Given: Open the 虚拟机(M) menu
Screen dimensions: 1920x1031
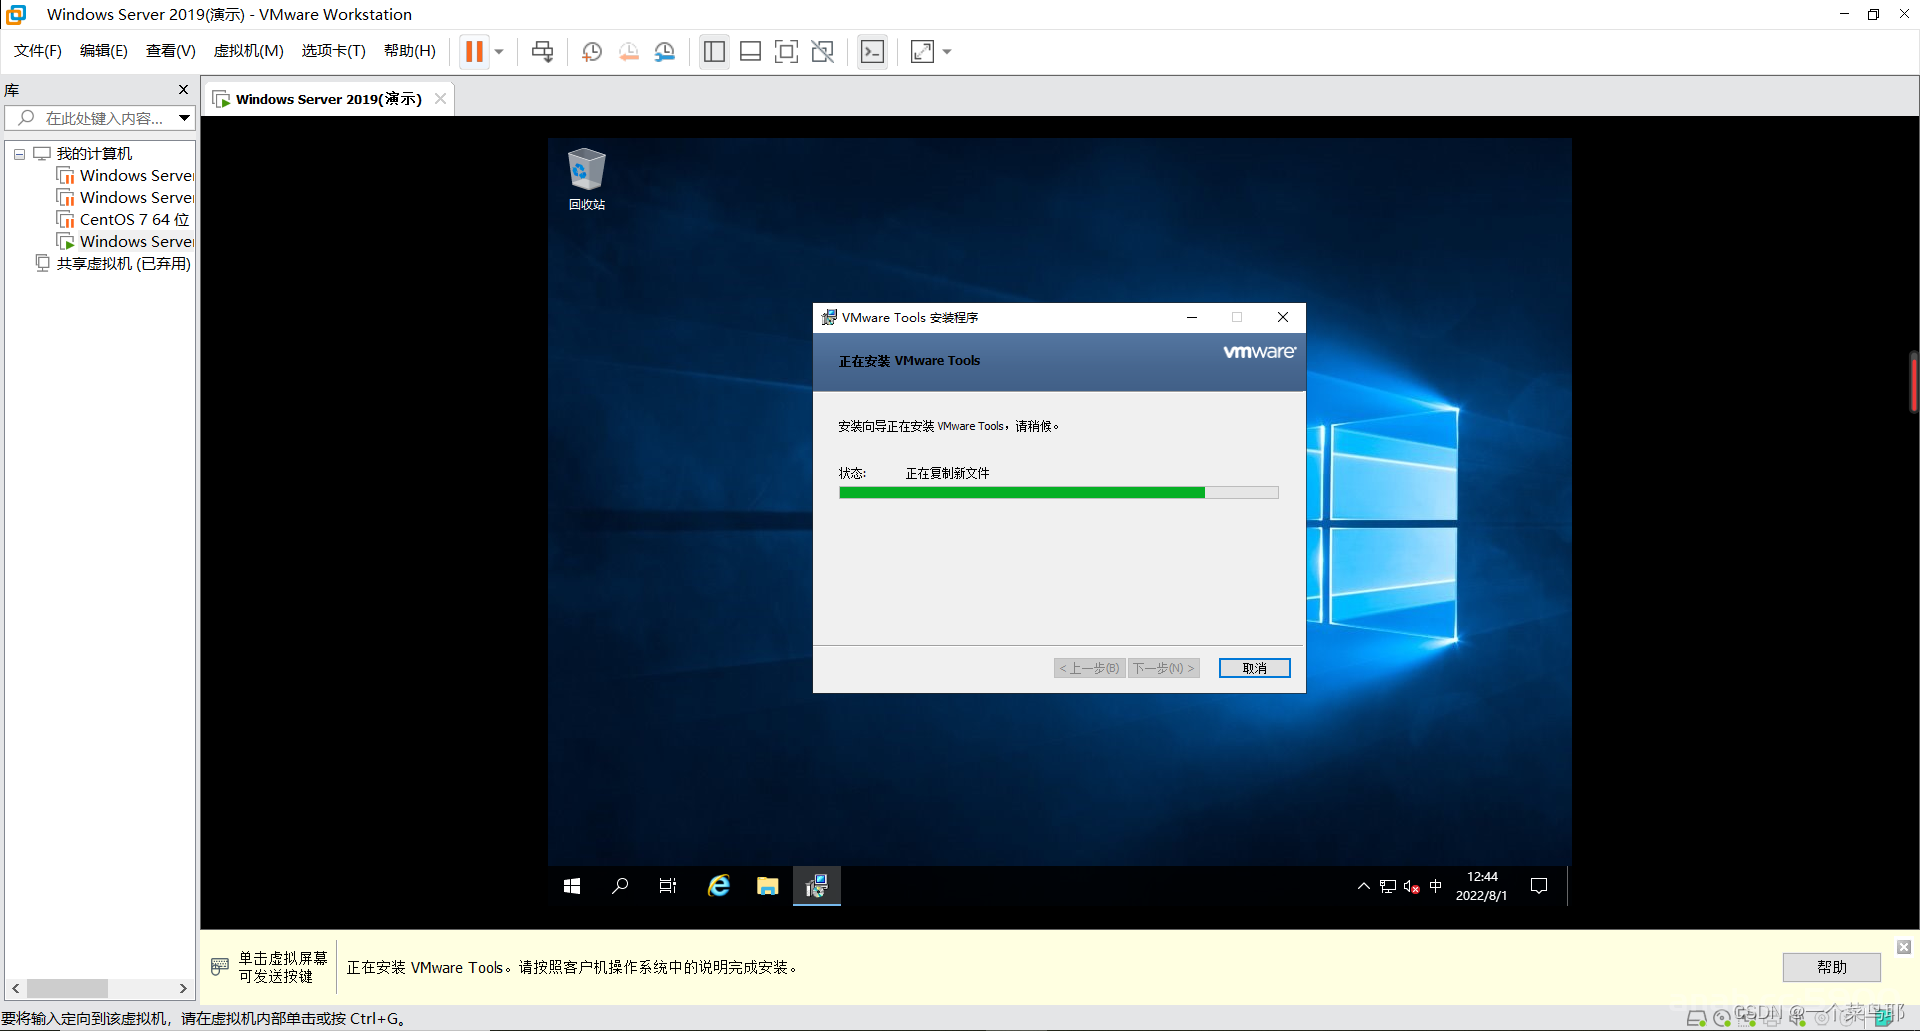Looking at the screenshot, I should pos(249,51).
